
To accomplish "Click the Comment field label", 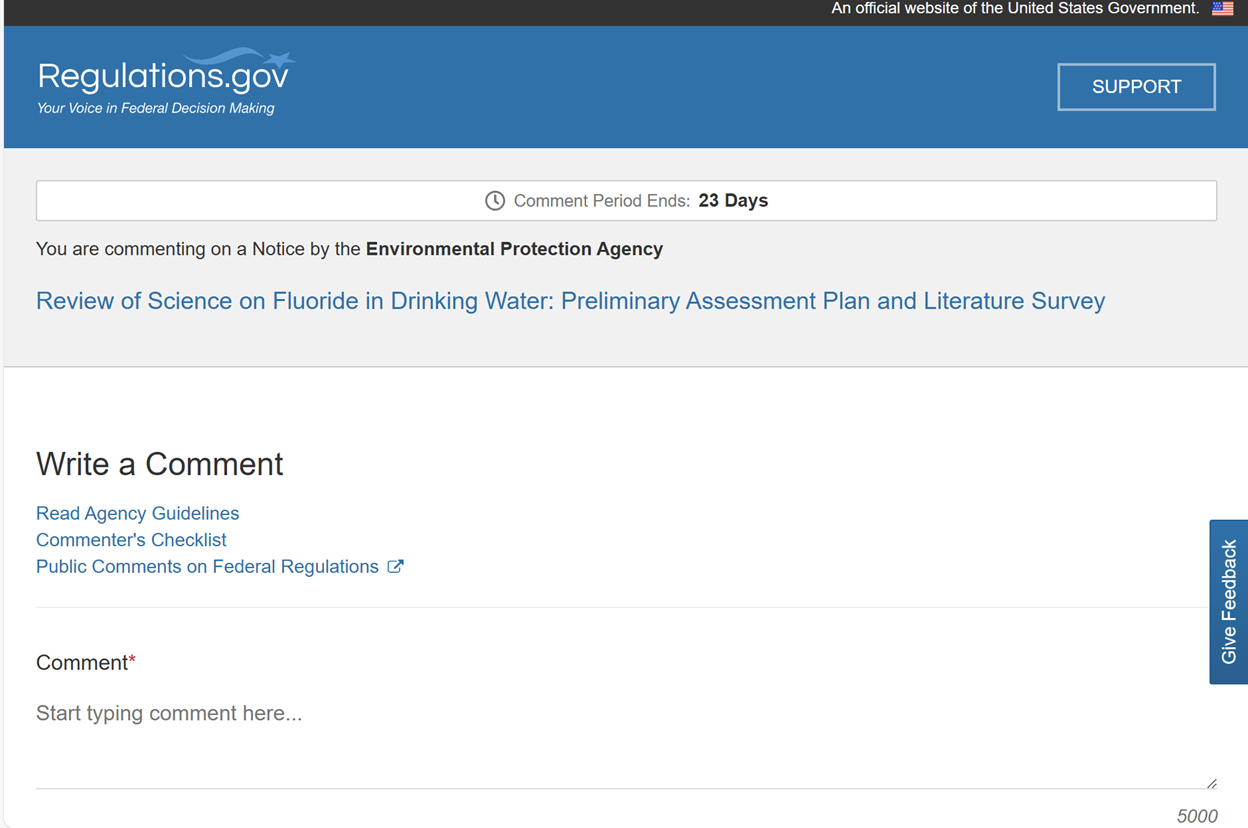I will (82, 663).
